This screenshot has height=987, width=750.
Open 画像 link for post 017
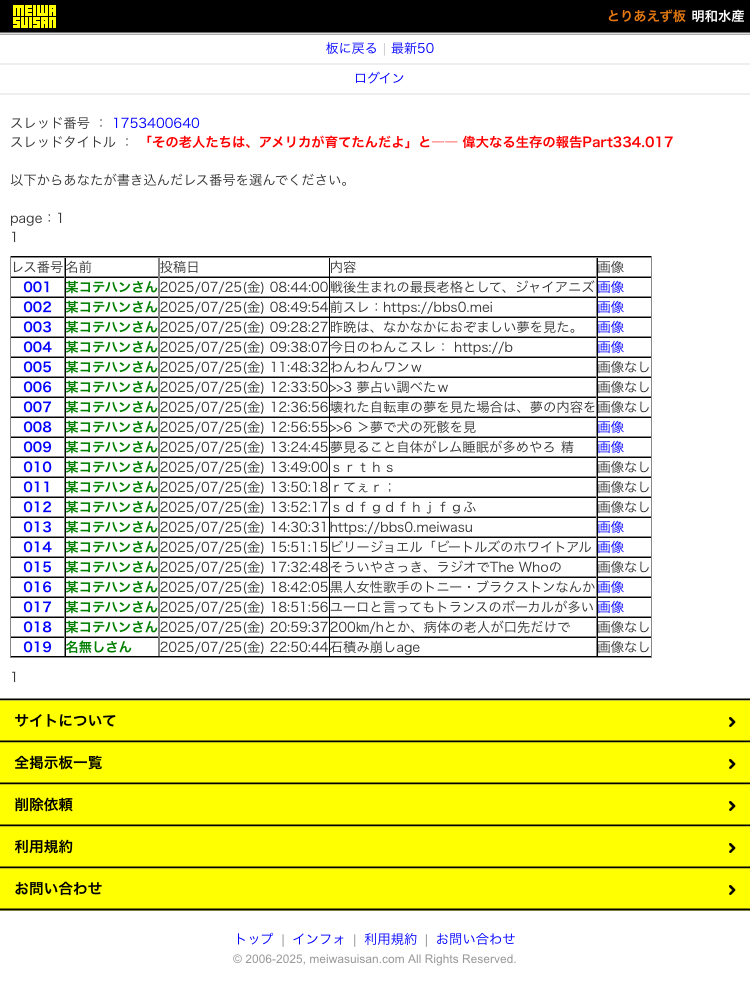(611, 607)
